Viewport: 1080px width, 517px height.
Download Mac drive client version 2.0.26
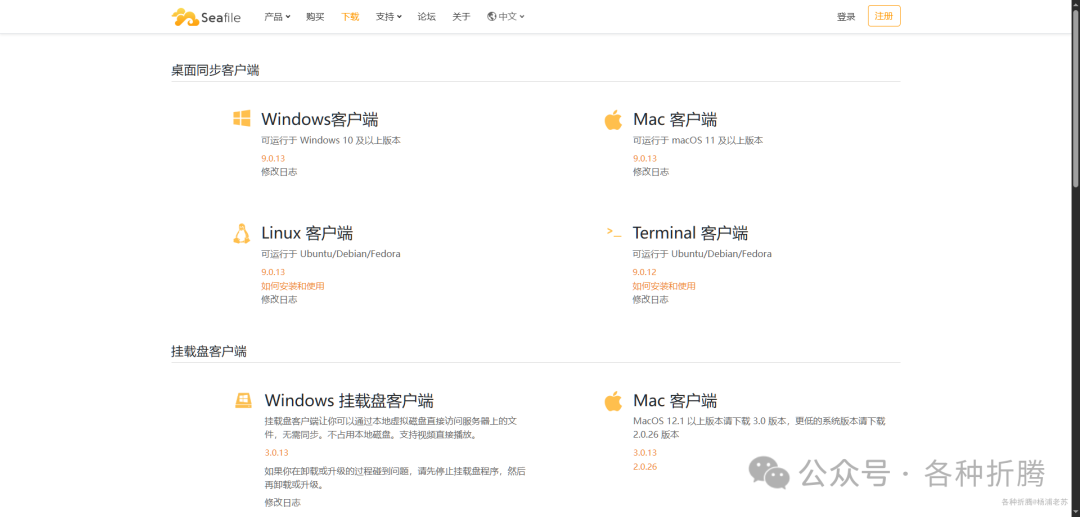coord(645,467)
